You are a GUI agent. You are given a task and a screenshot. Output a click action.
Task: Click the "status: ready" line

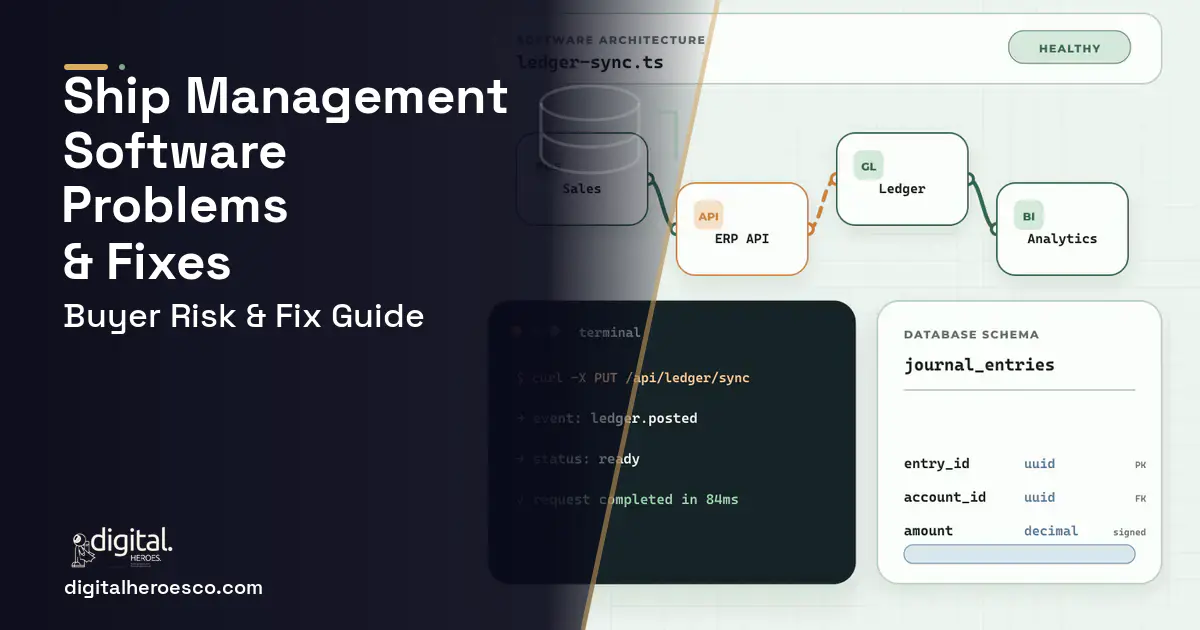pyautogui.click(x=578, y=459)
